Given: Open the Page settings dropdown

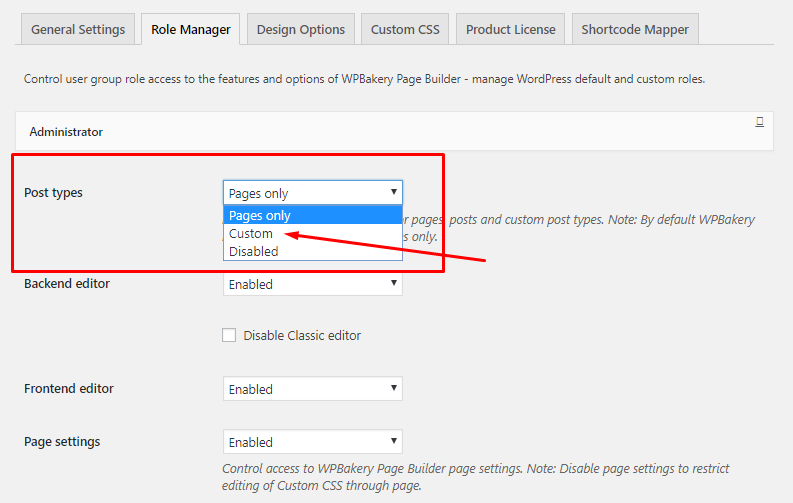Looking at the screenshot, I should [312, 442].
